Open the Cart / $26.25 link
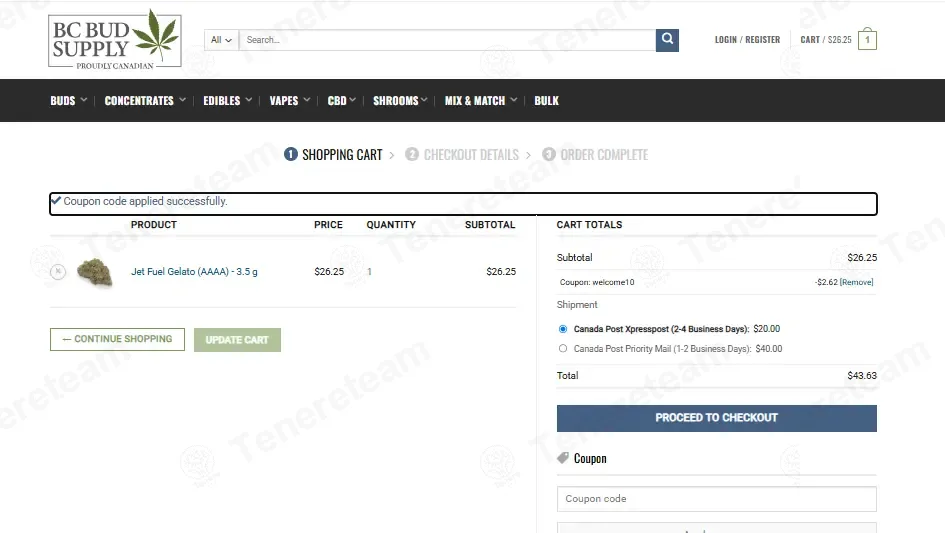This screenshot has width=945, height=533. pos(826,40)
